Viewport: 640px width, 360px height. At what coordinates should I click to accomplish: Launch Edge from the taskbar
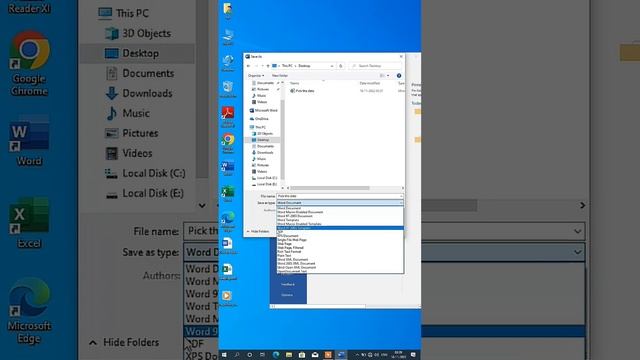point(276,355)
